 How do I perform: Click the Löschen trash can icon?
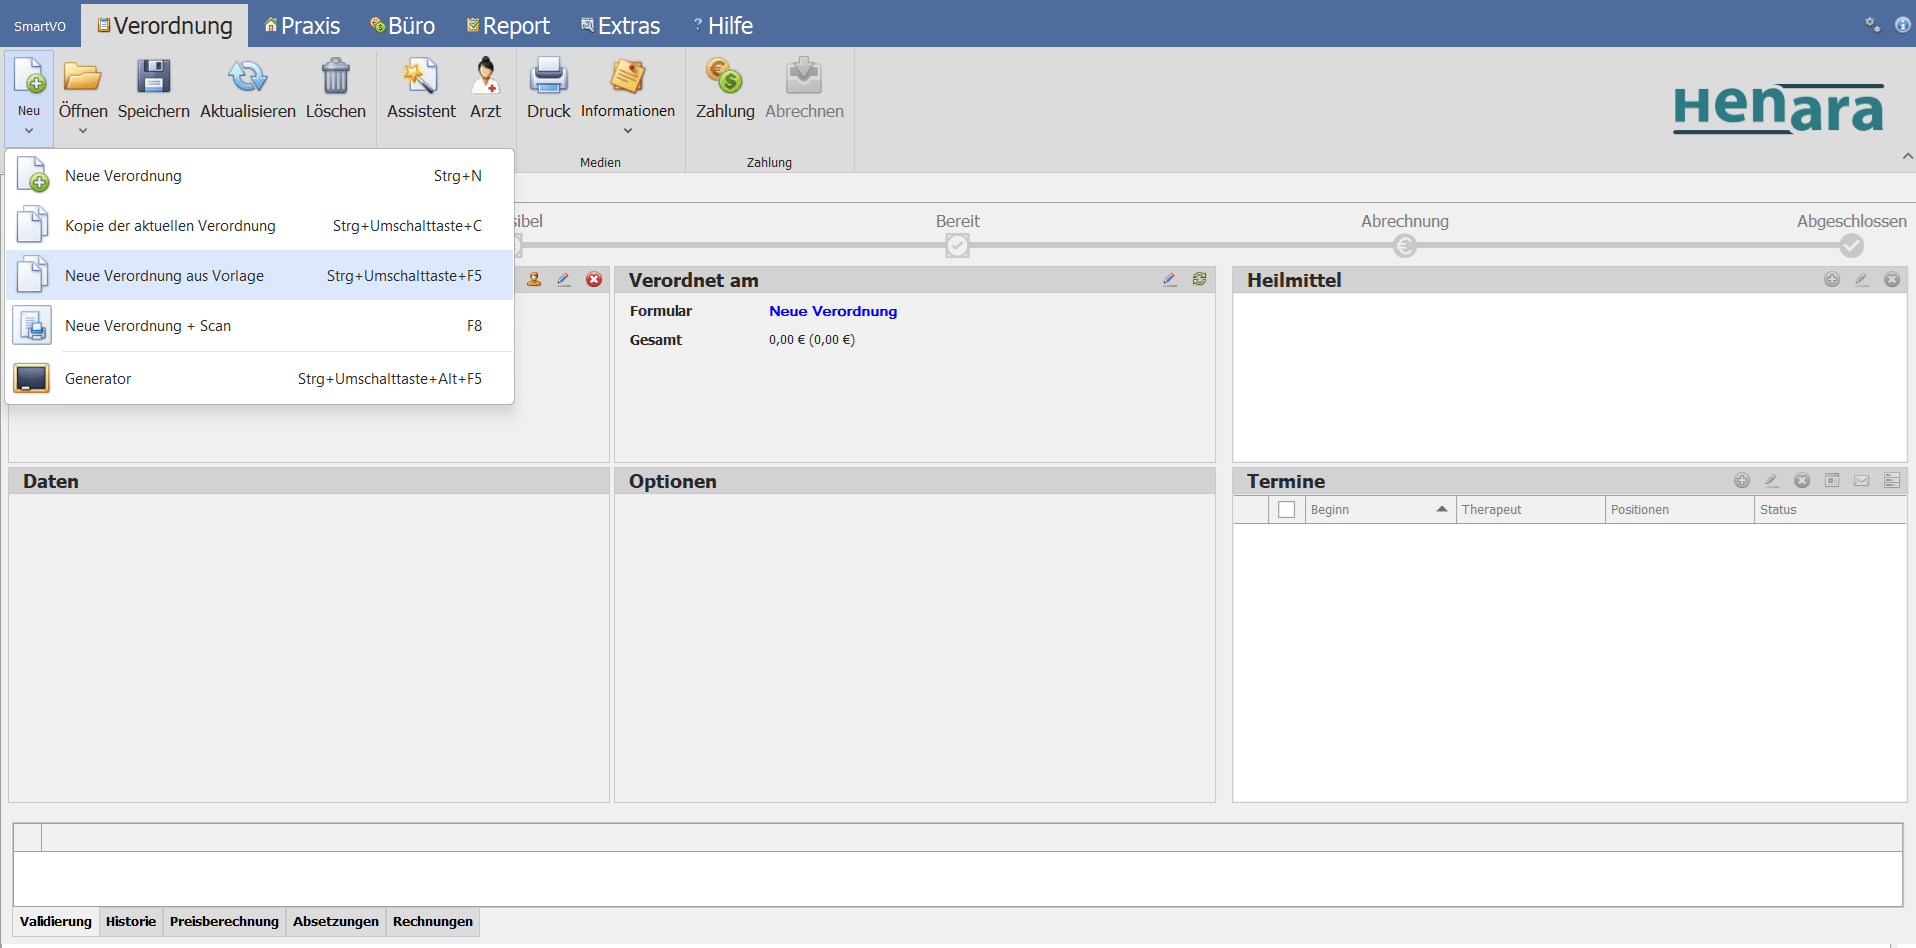click(x=335, y=77)
